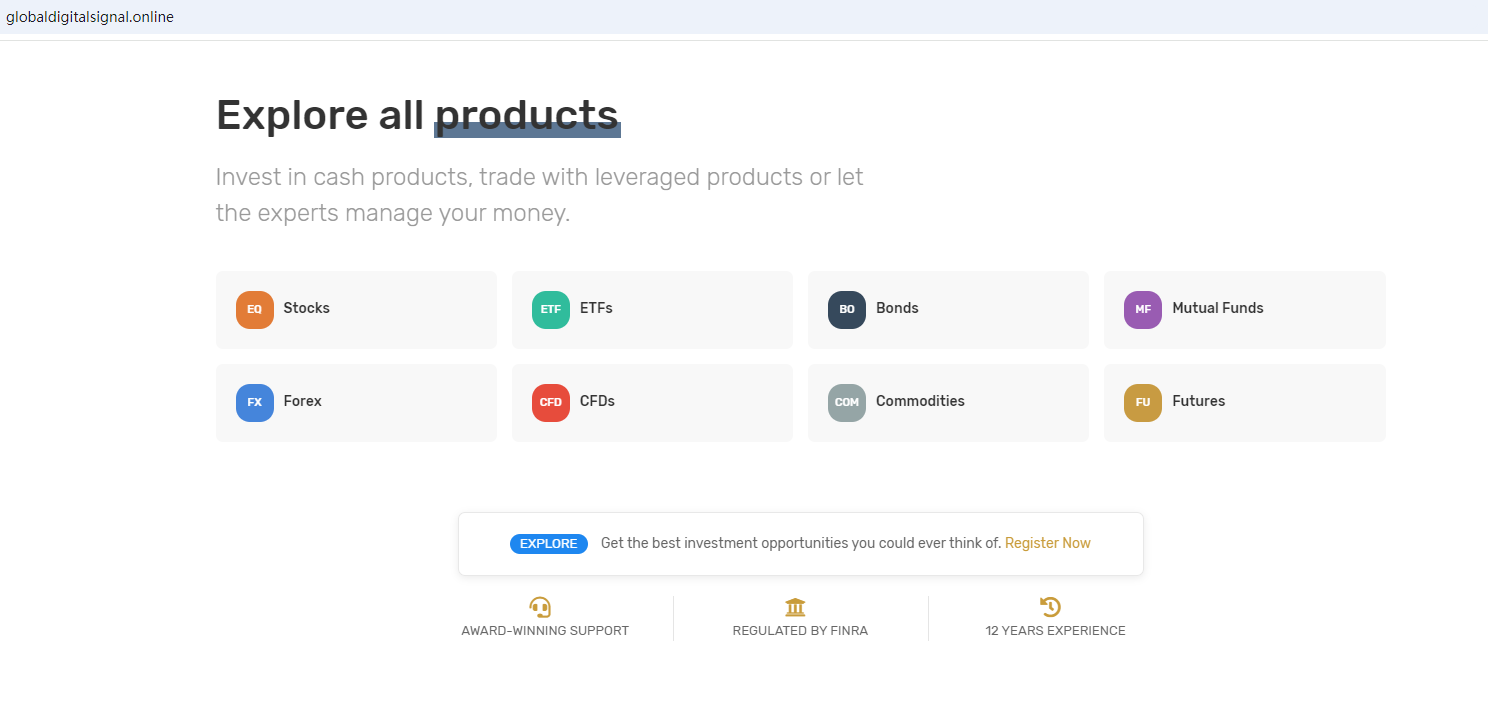Image resolution: width=1488 pixels, height=717 pixels.
Task: Select the Commodities label
Action: pos(920,401)
